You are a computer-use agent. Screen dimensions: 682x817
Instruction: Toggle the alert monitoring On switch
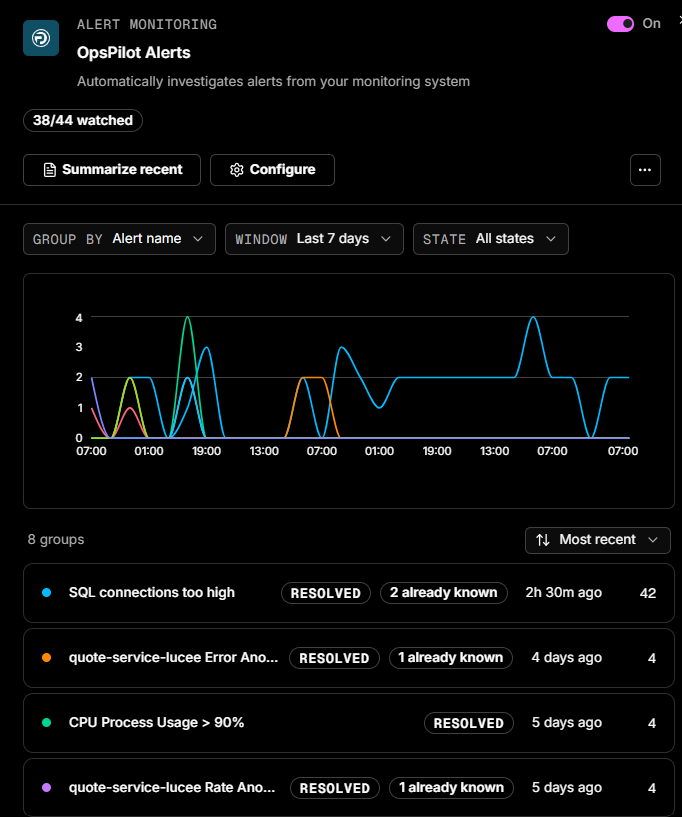620,24
